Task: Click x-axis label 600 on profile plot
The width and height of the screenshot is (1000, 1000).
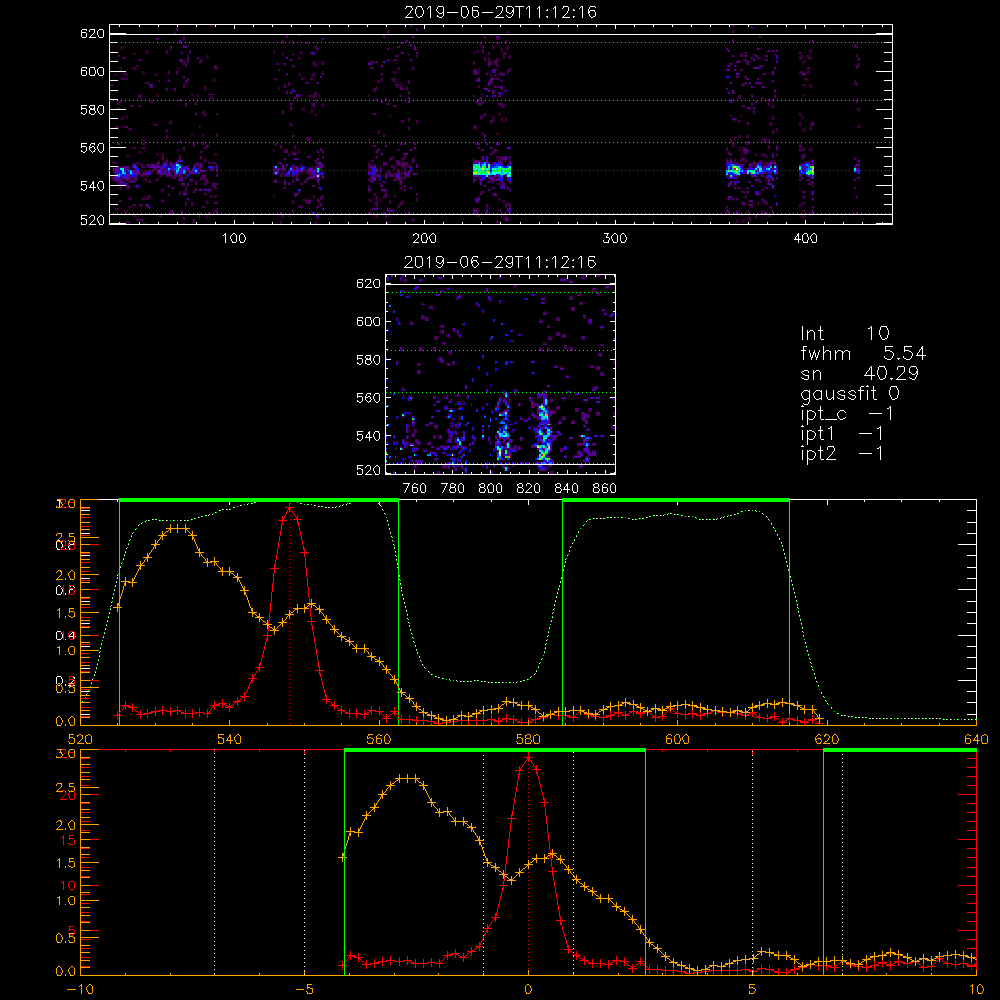Action: [677, 739]
